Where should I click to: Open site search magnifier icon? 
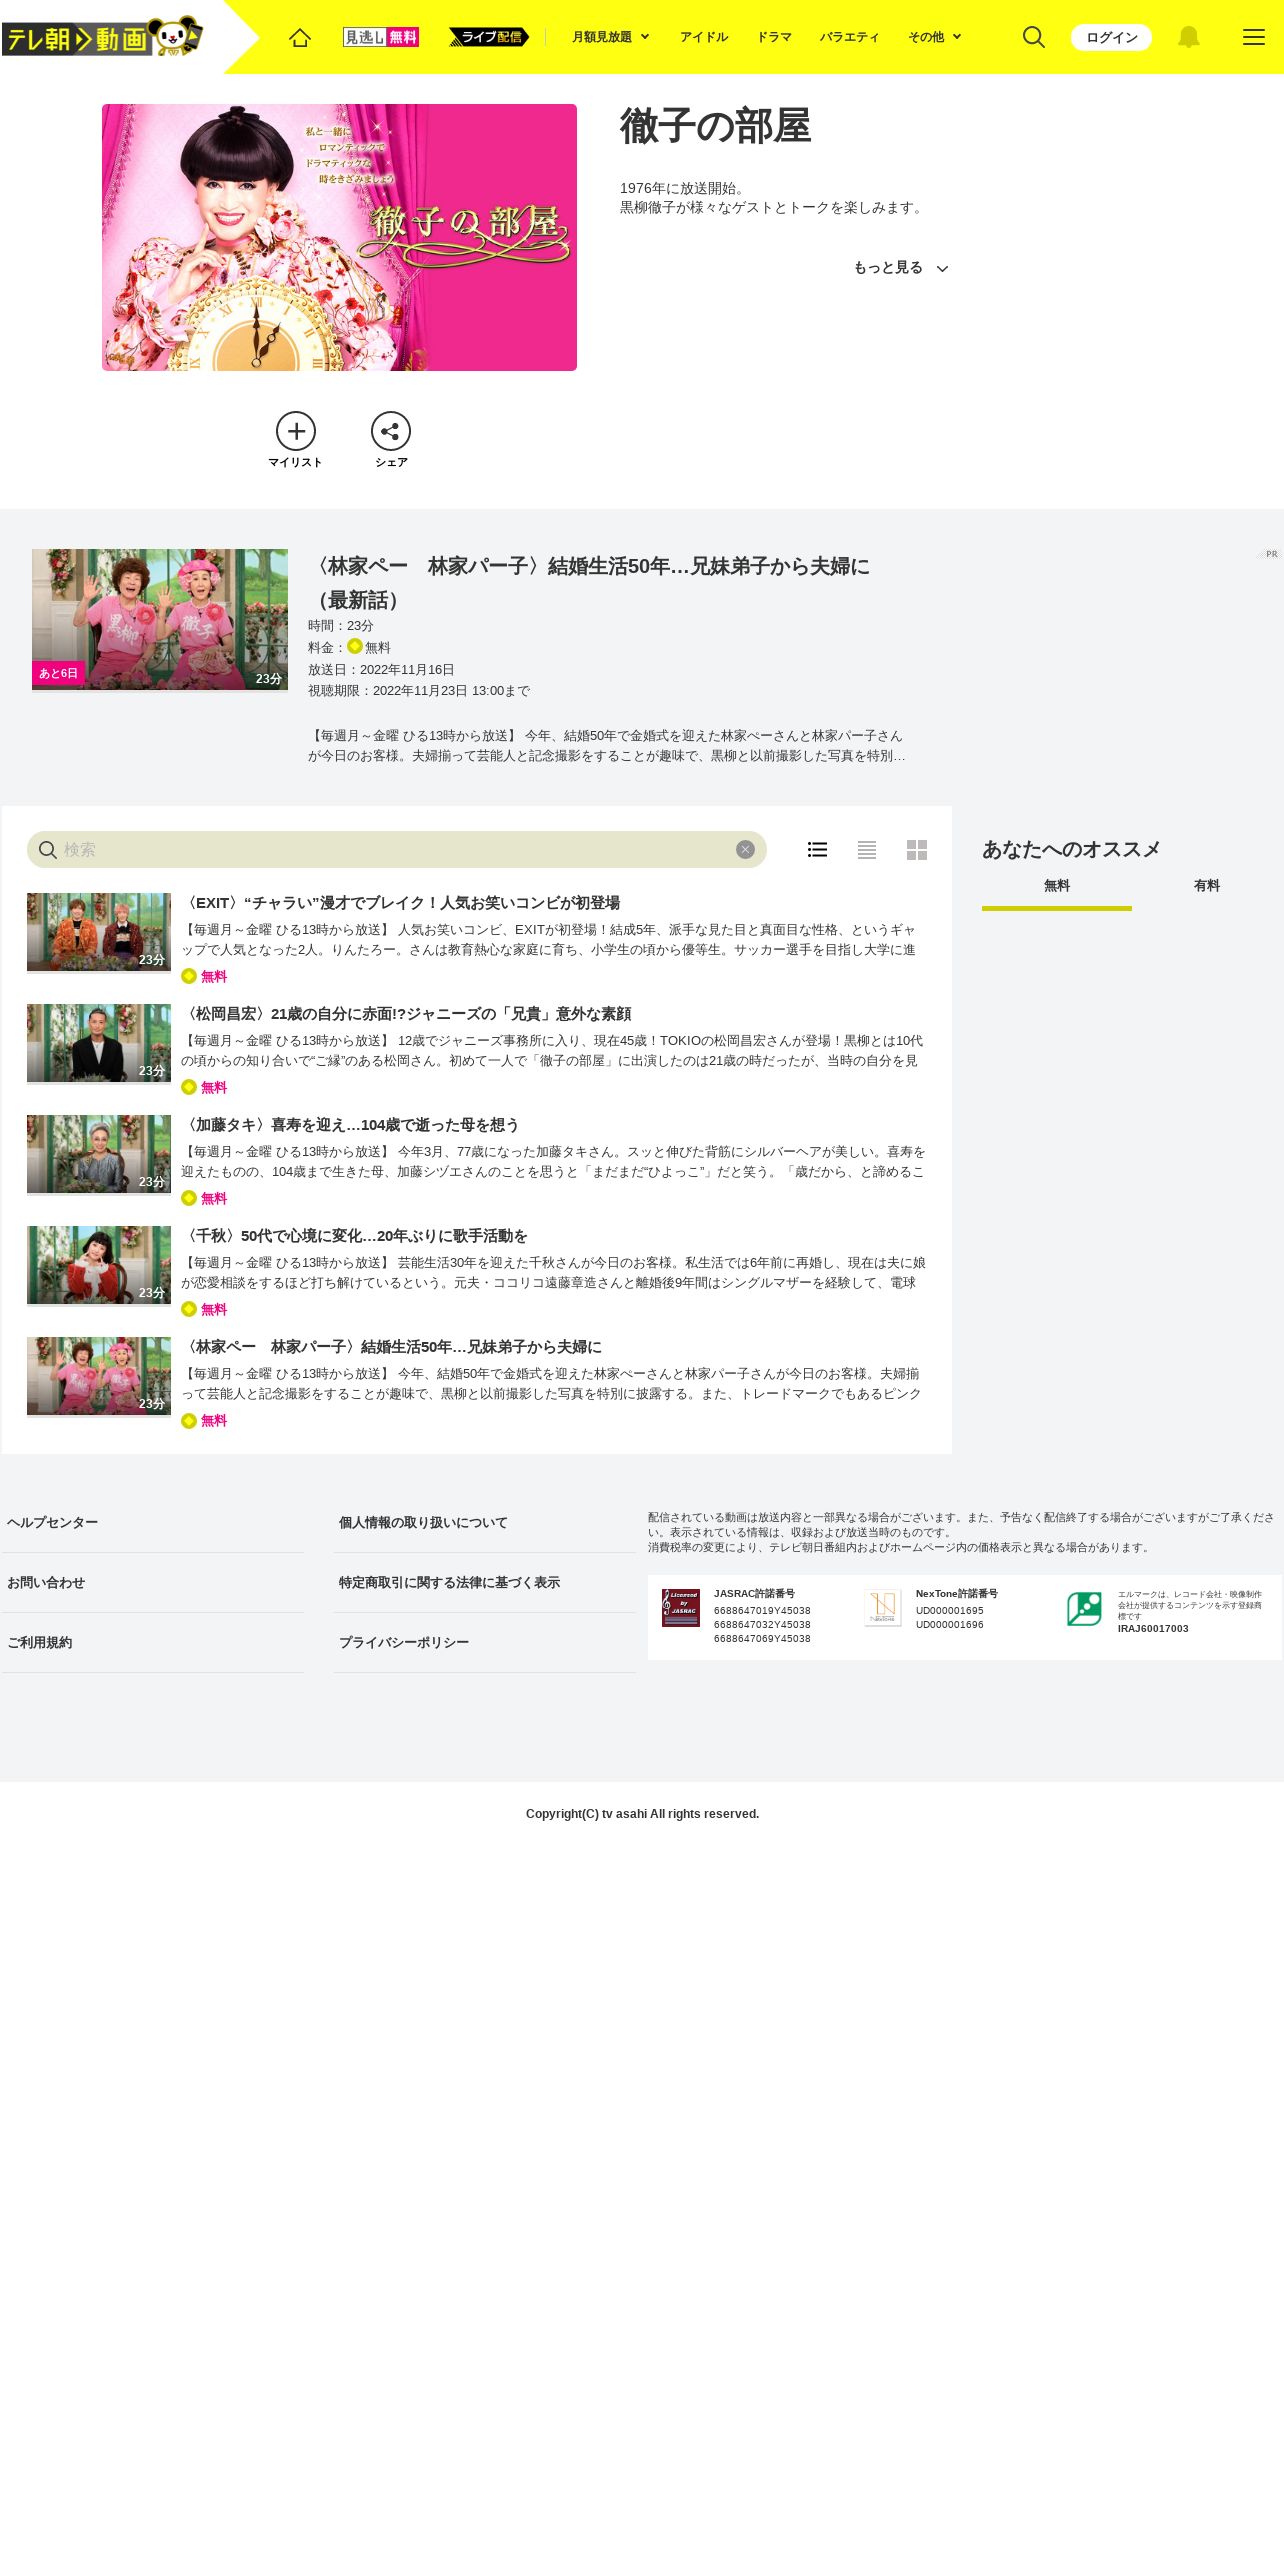[1034, 37]
